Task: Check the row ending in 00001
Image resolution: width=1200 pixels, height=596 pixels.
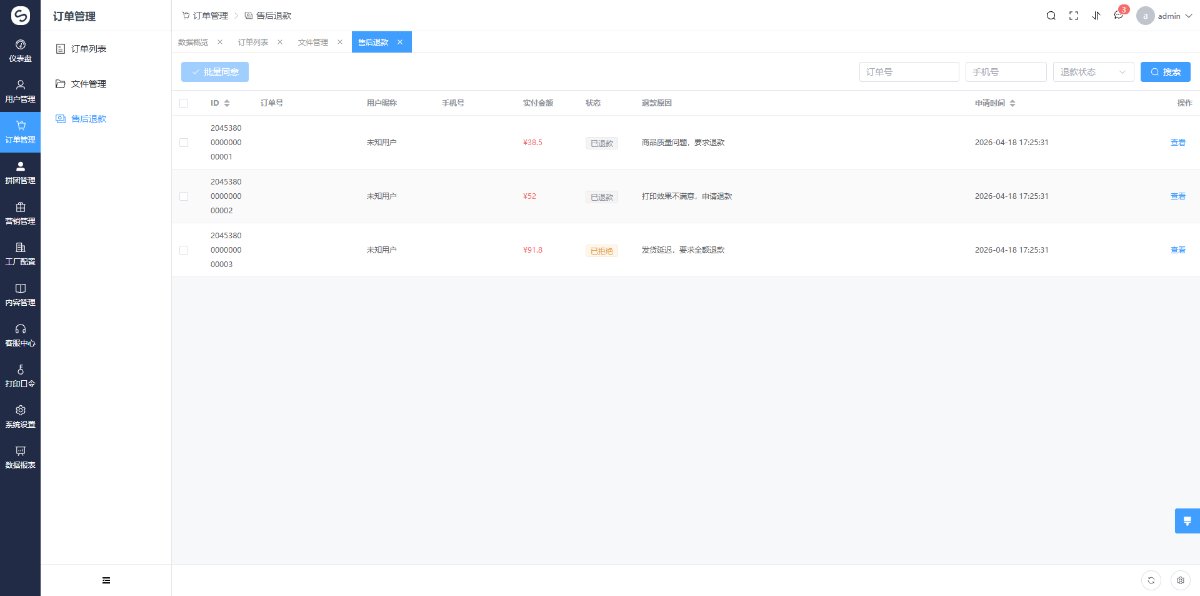Action: (183, 143)
